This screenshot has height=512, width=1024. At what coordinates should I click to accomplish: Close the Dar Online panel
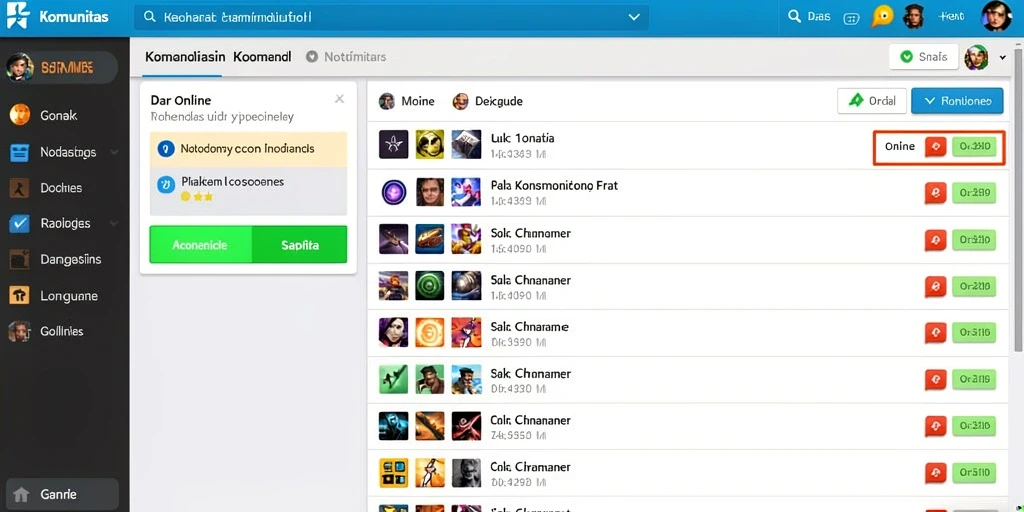(x=340, y=99)
